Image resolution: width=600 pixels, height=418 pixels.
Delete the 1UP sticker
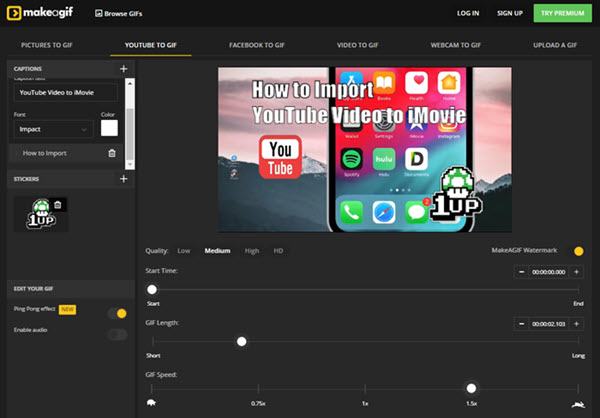[x=58, y=205]
